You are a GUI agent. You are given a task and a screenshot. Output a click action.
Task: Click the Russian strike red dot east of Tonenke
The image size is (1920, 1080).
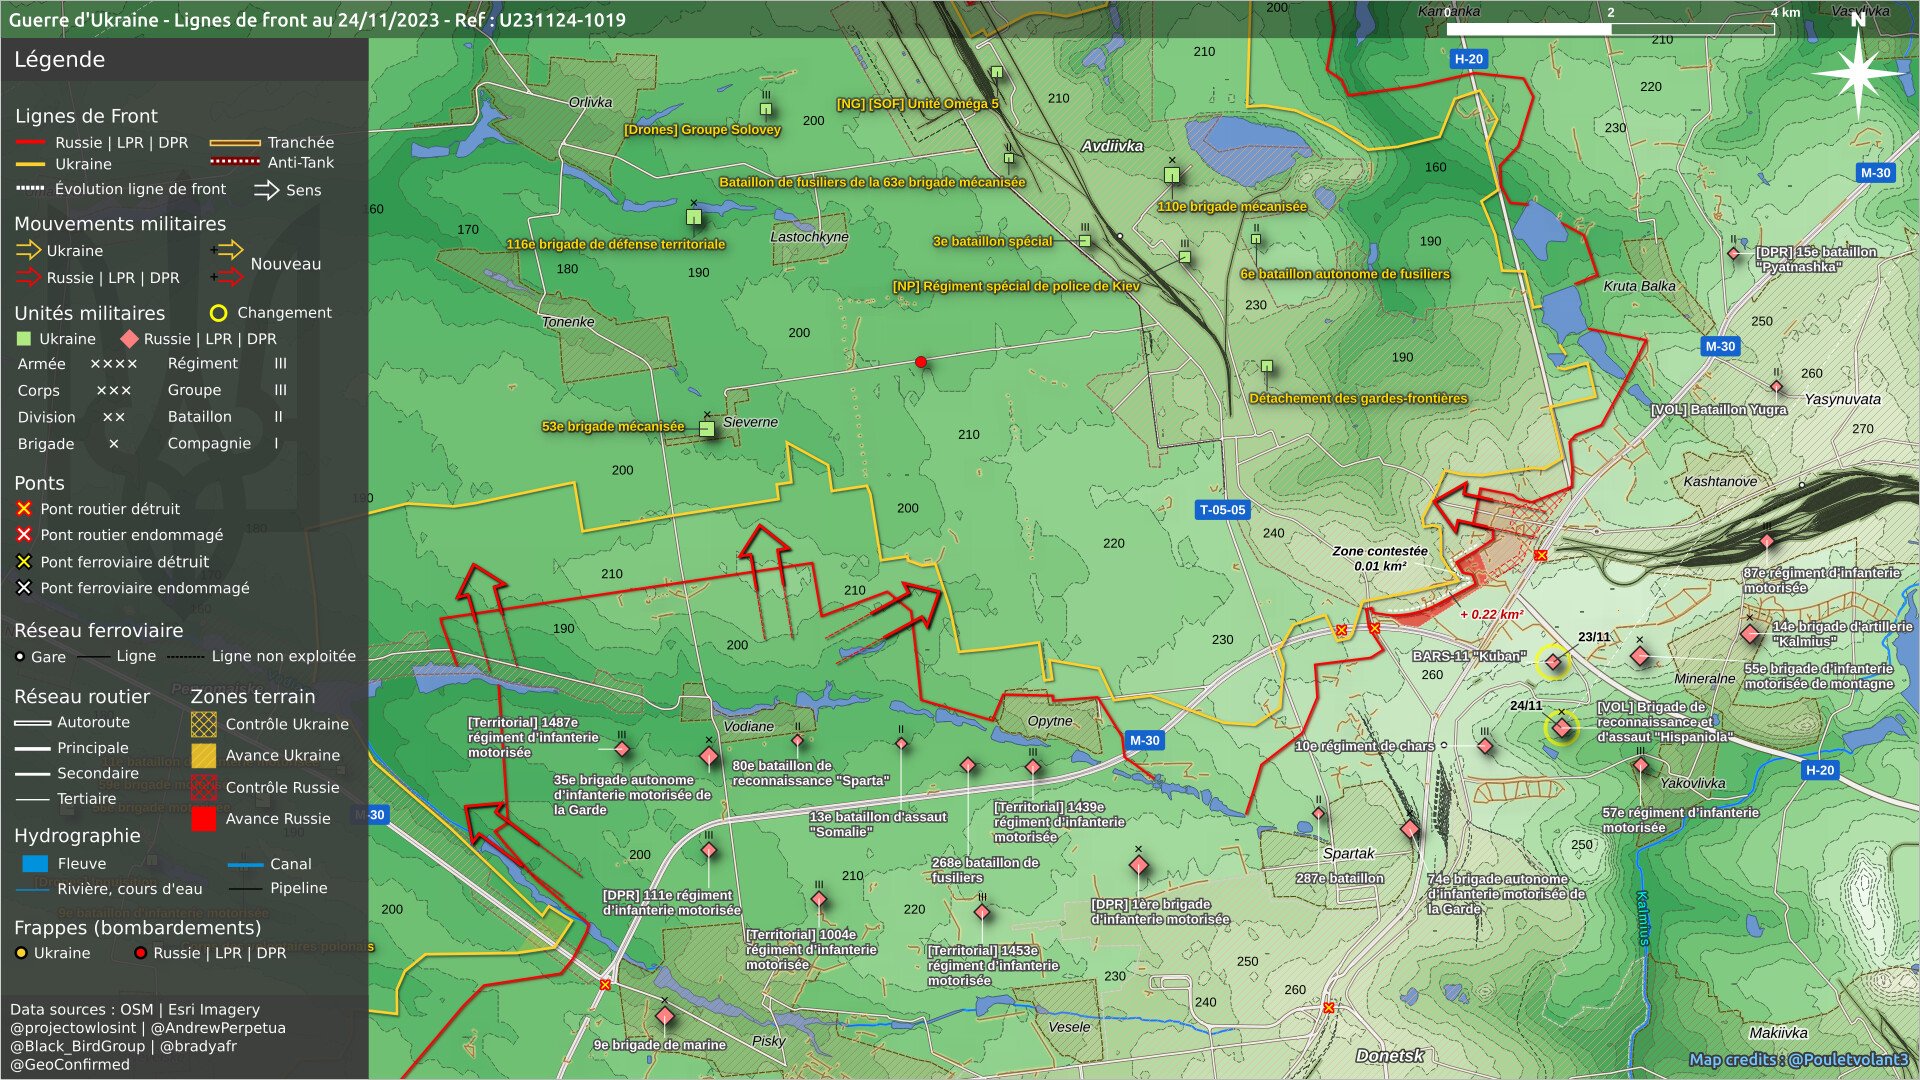point(921,362)
